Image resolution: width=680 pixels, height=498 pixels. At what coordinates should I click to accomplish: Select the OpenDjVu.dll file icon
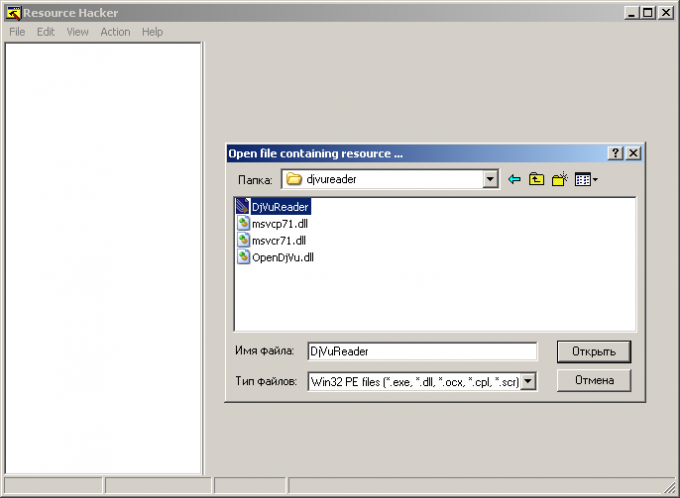[243, 257]
